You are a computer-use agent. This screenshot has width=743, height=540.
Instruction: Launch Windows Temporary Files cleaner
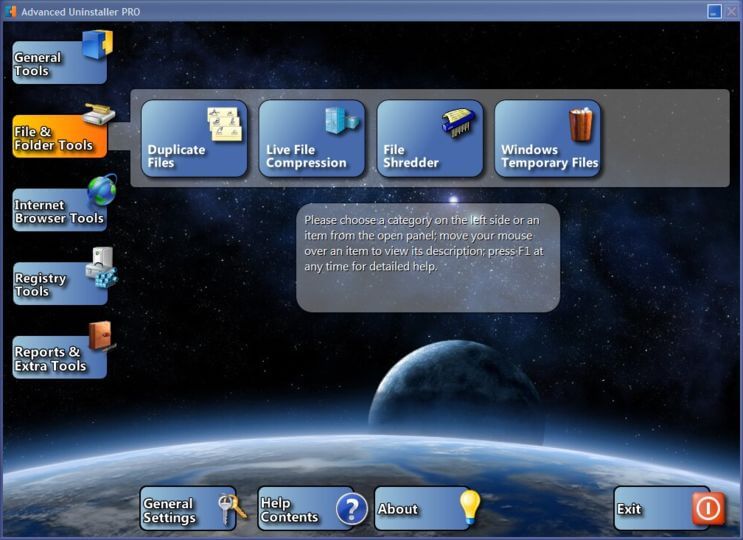tap(548, 138)
